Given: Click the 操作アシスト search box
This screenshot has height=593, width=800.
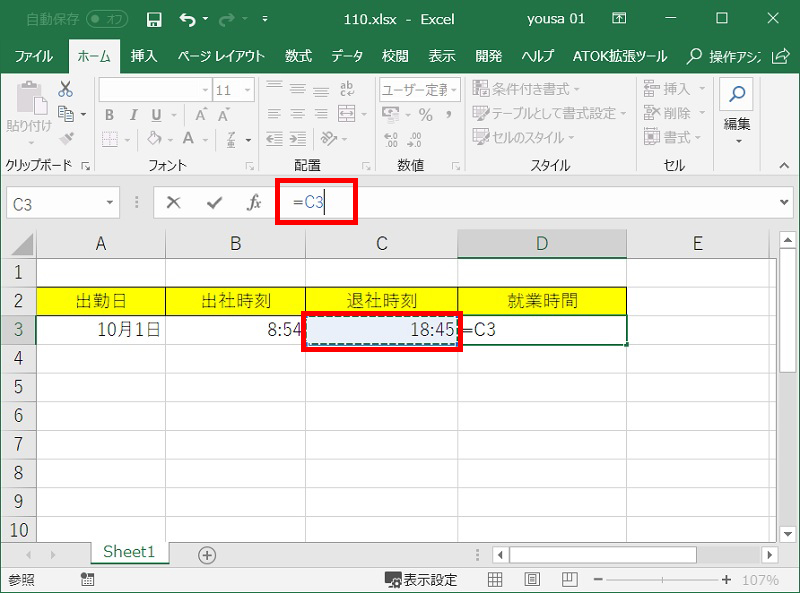Looking at the screenshot, I should tap(724, 56).
